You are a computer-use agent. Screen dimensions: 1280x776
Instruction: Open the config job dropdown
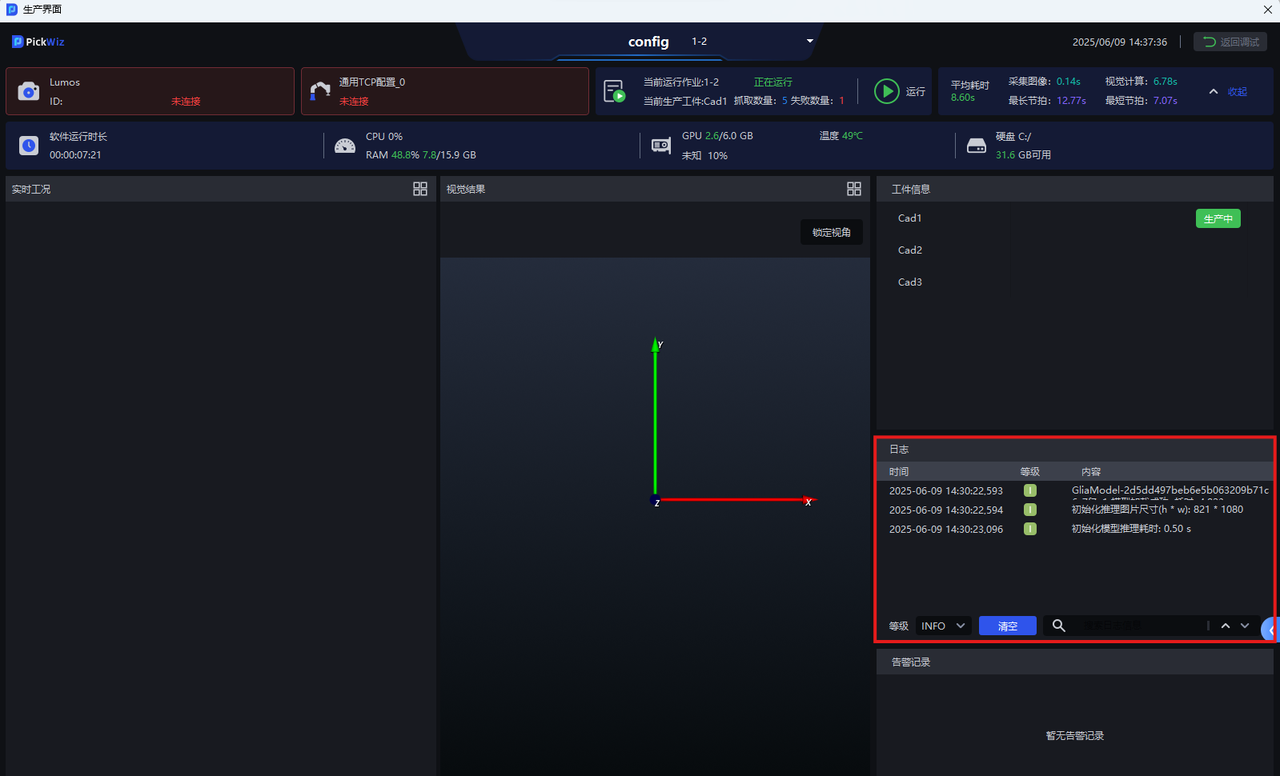tap(810, 42)
